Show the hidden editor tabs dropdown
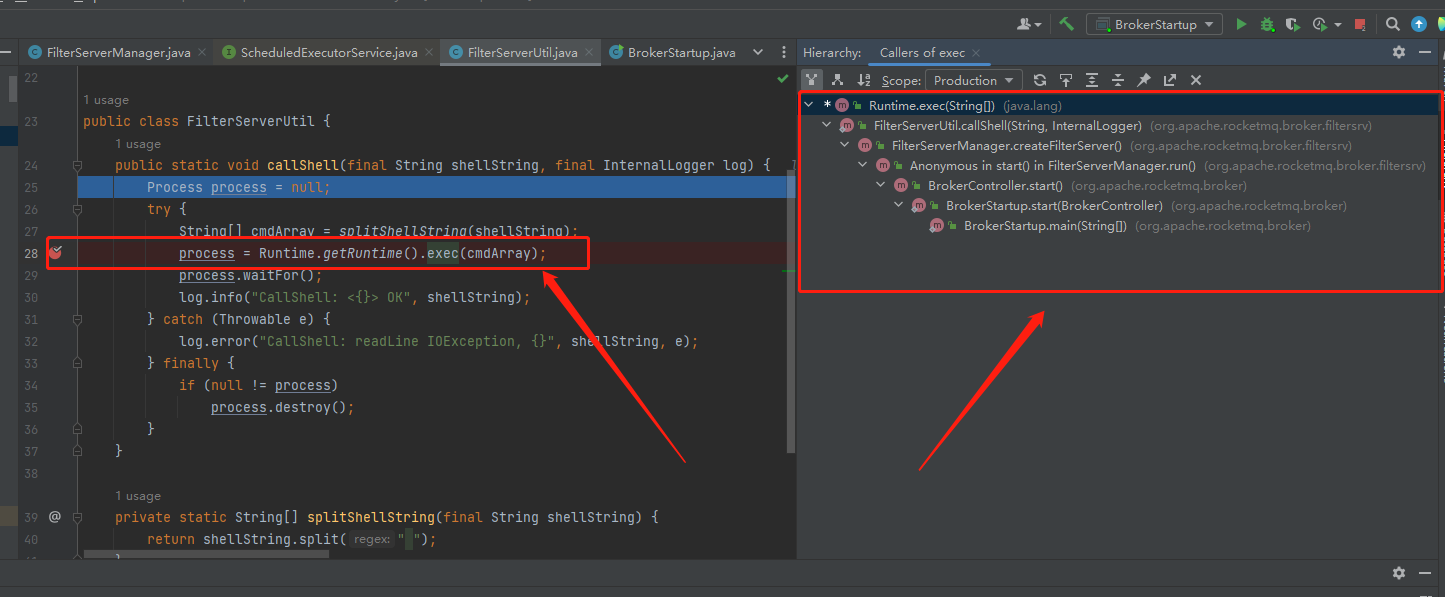The width and height of the screenshot is (1445, 597). click(757, 52)
